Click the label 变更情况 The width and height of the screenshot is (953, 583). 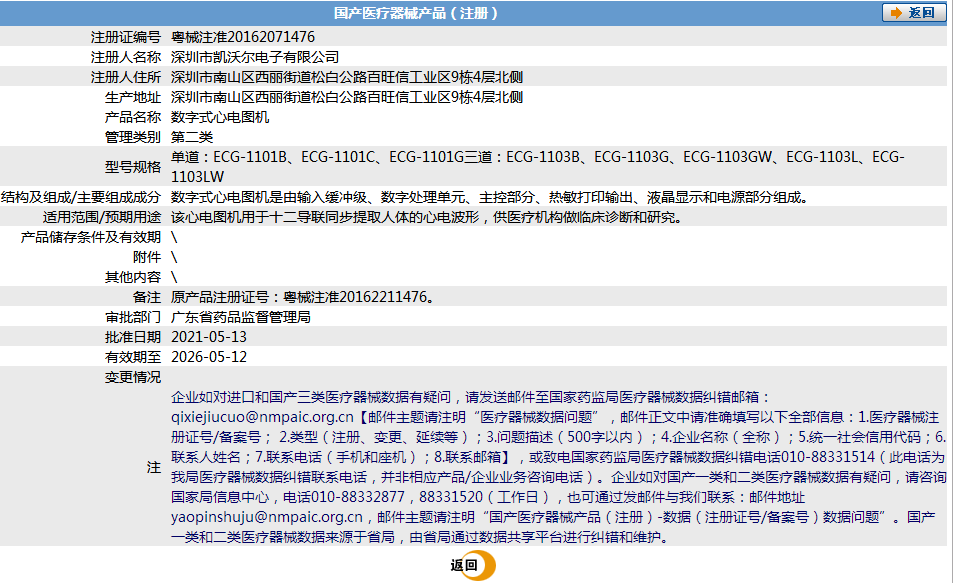click(133, 377)
